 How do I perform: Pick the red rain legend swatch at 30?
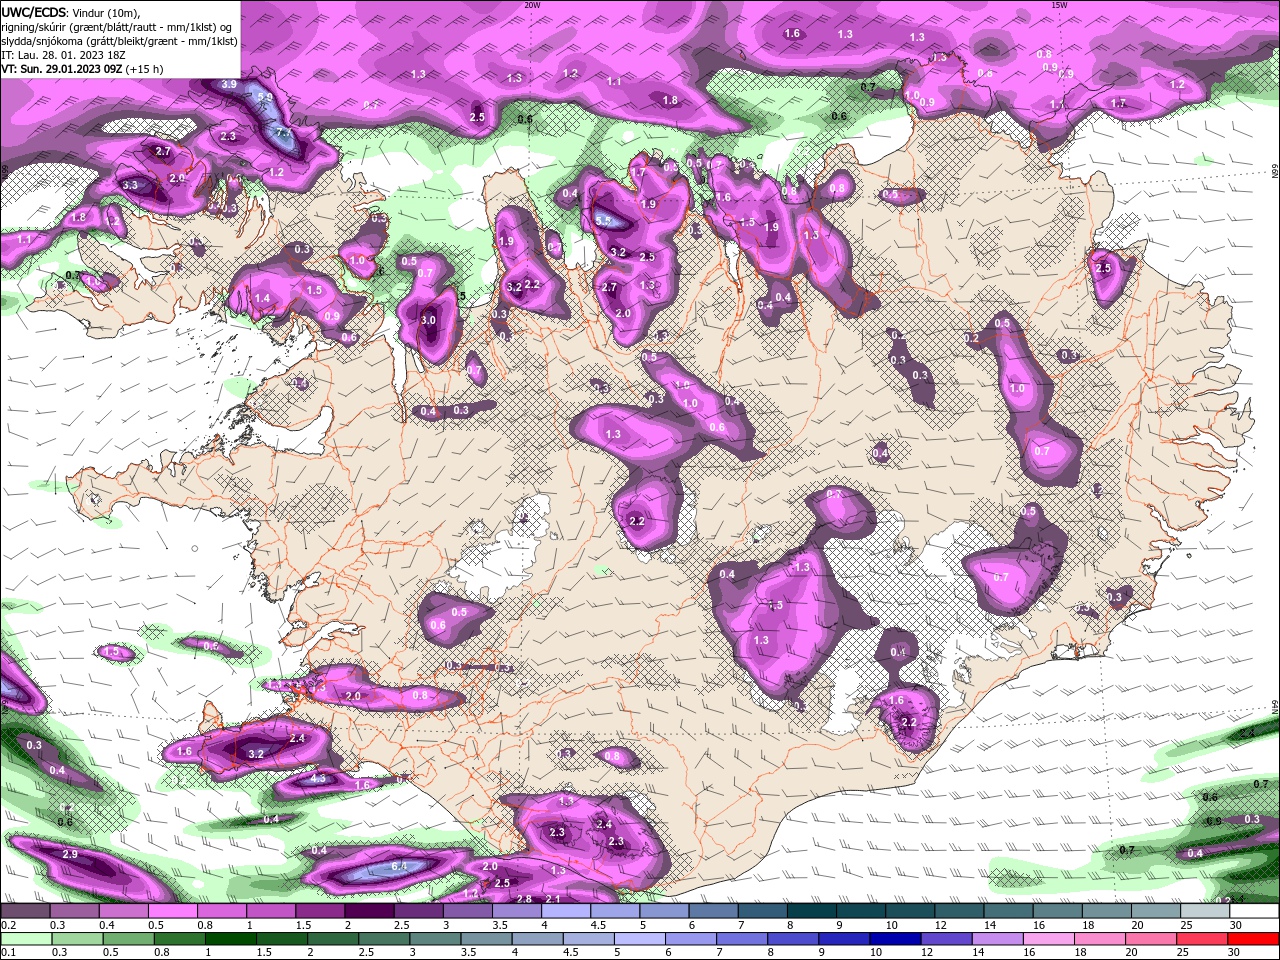[1251, 939]
